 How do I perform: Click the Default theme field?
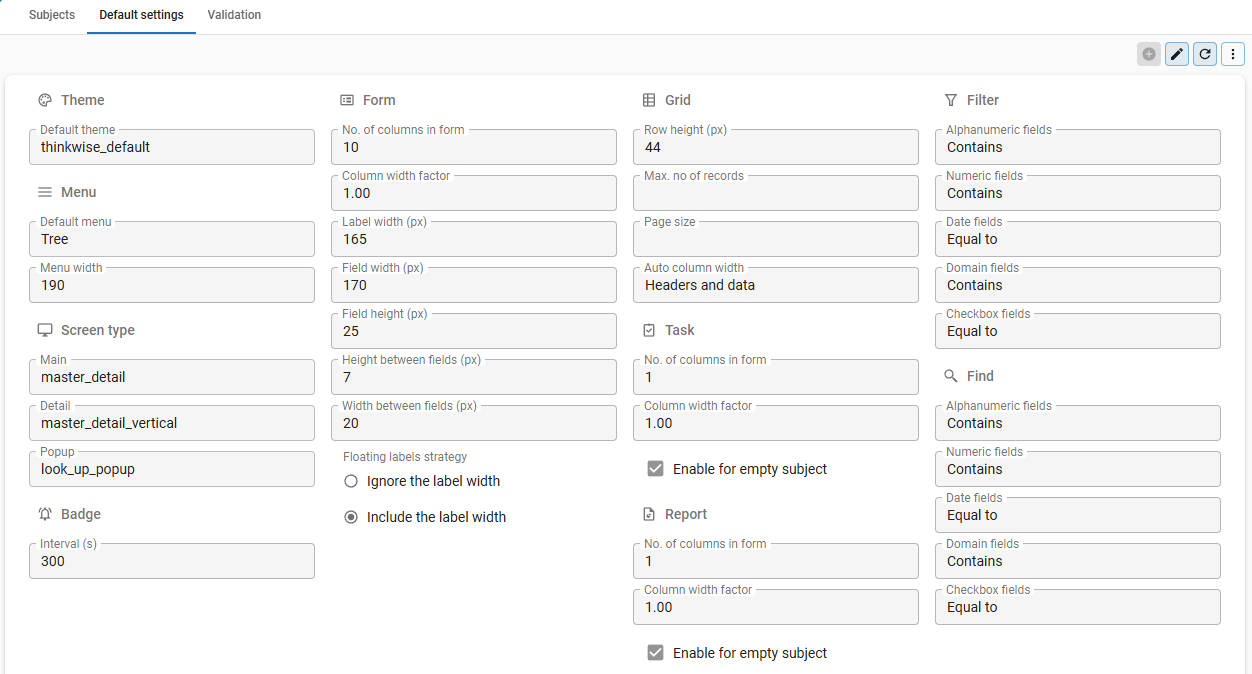tap(172, 146)
